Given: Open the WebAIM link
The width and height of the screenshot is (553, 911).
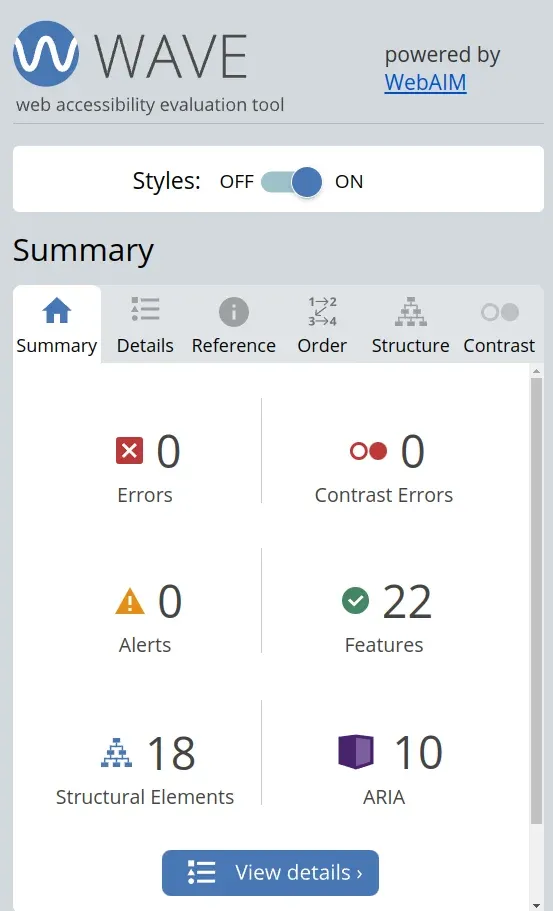Looking at the screenshot, I should click(425, 82).
